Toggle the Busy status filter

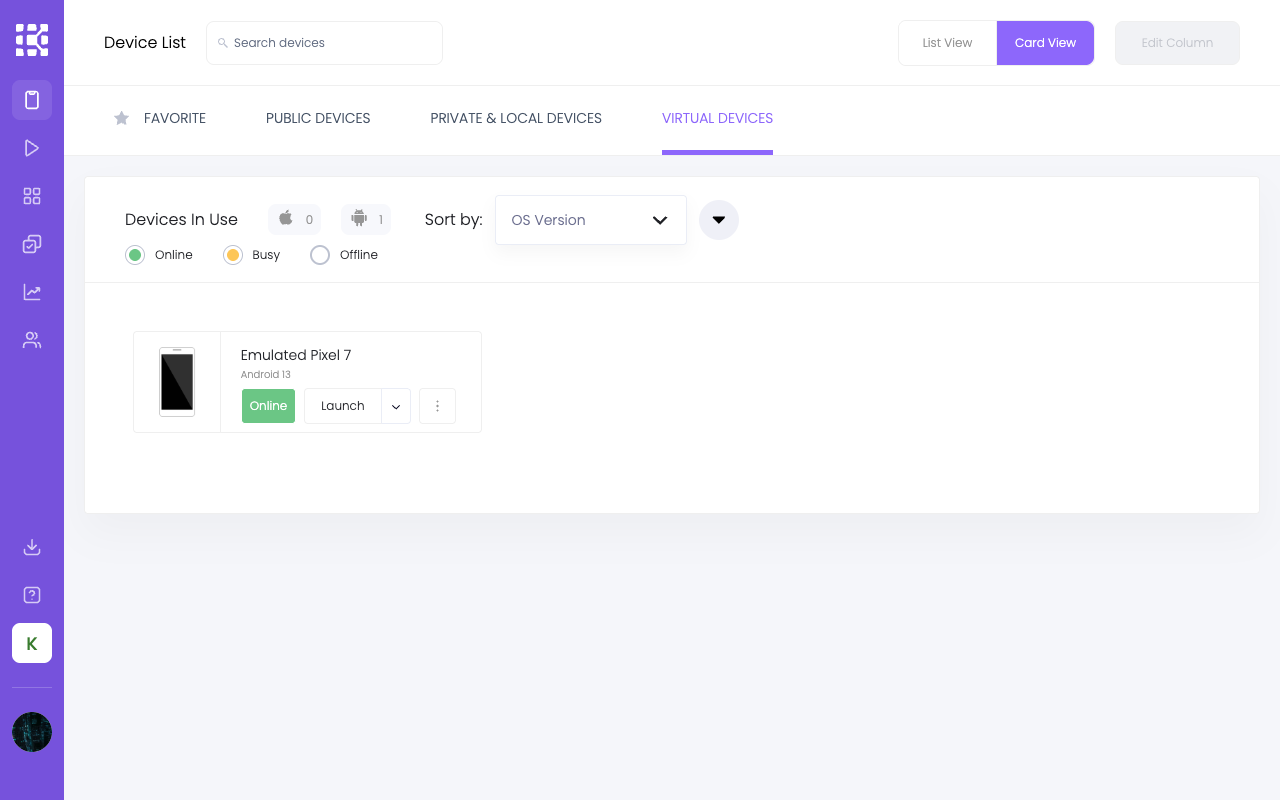[233, 255]
